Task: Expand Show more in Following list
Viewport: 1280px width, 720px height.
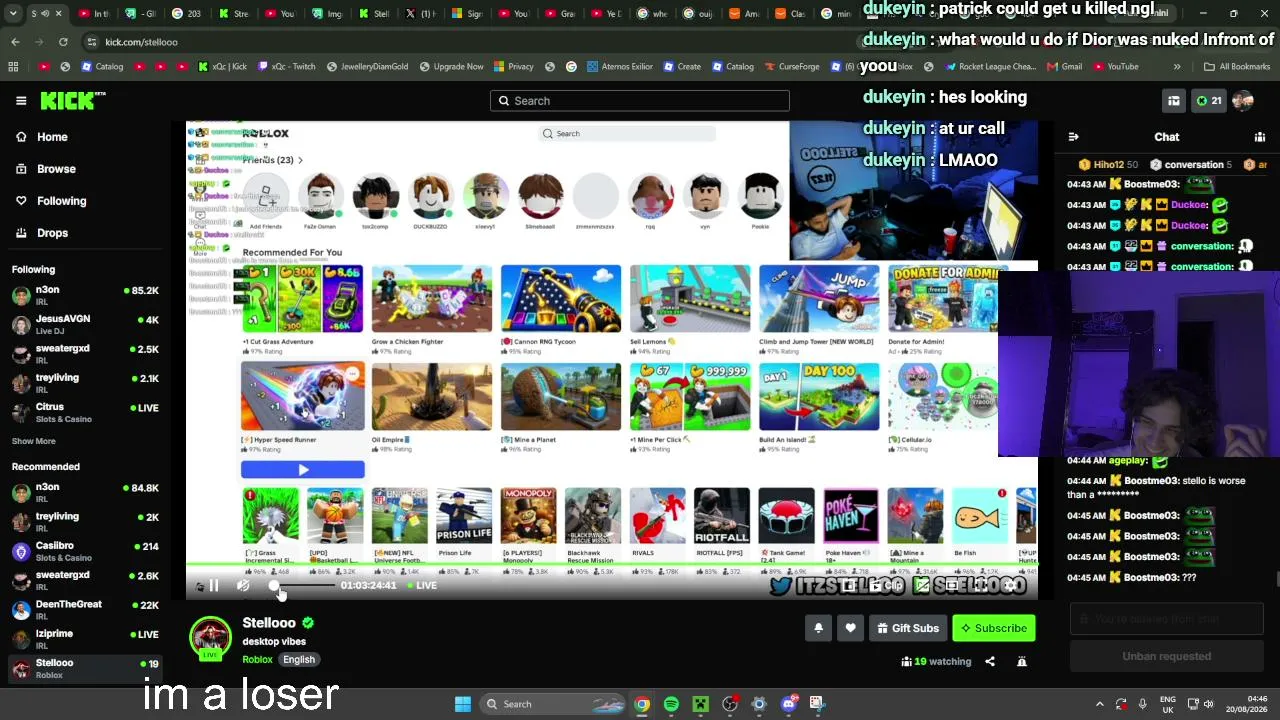Action: coord(34,441)
